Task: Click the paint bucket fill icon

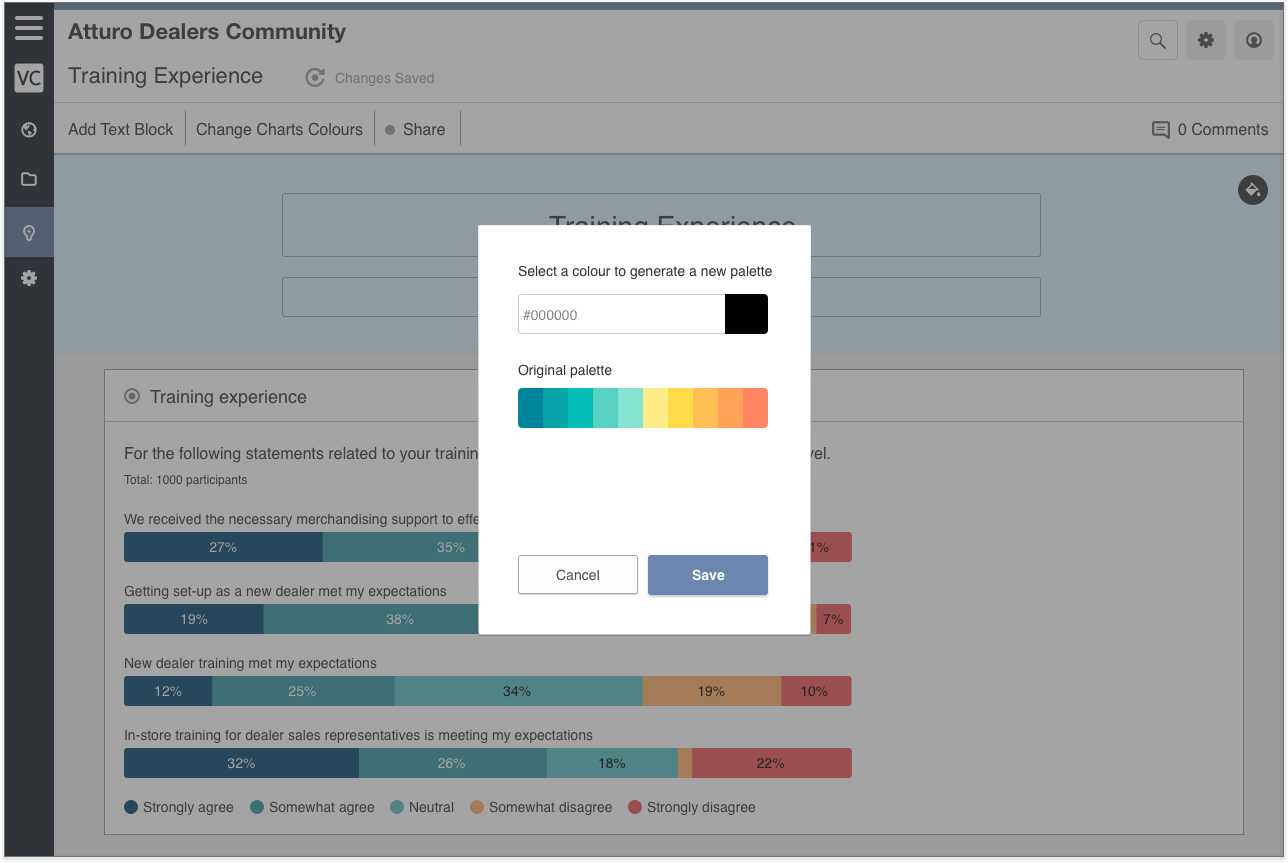Action: click(x=1253, y=189)
